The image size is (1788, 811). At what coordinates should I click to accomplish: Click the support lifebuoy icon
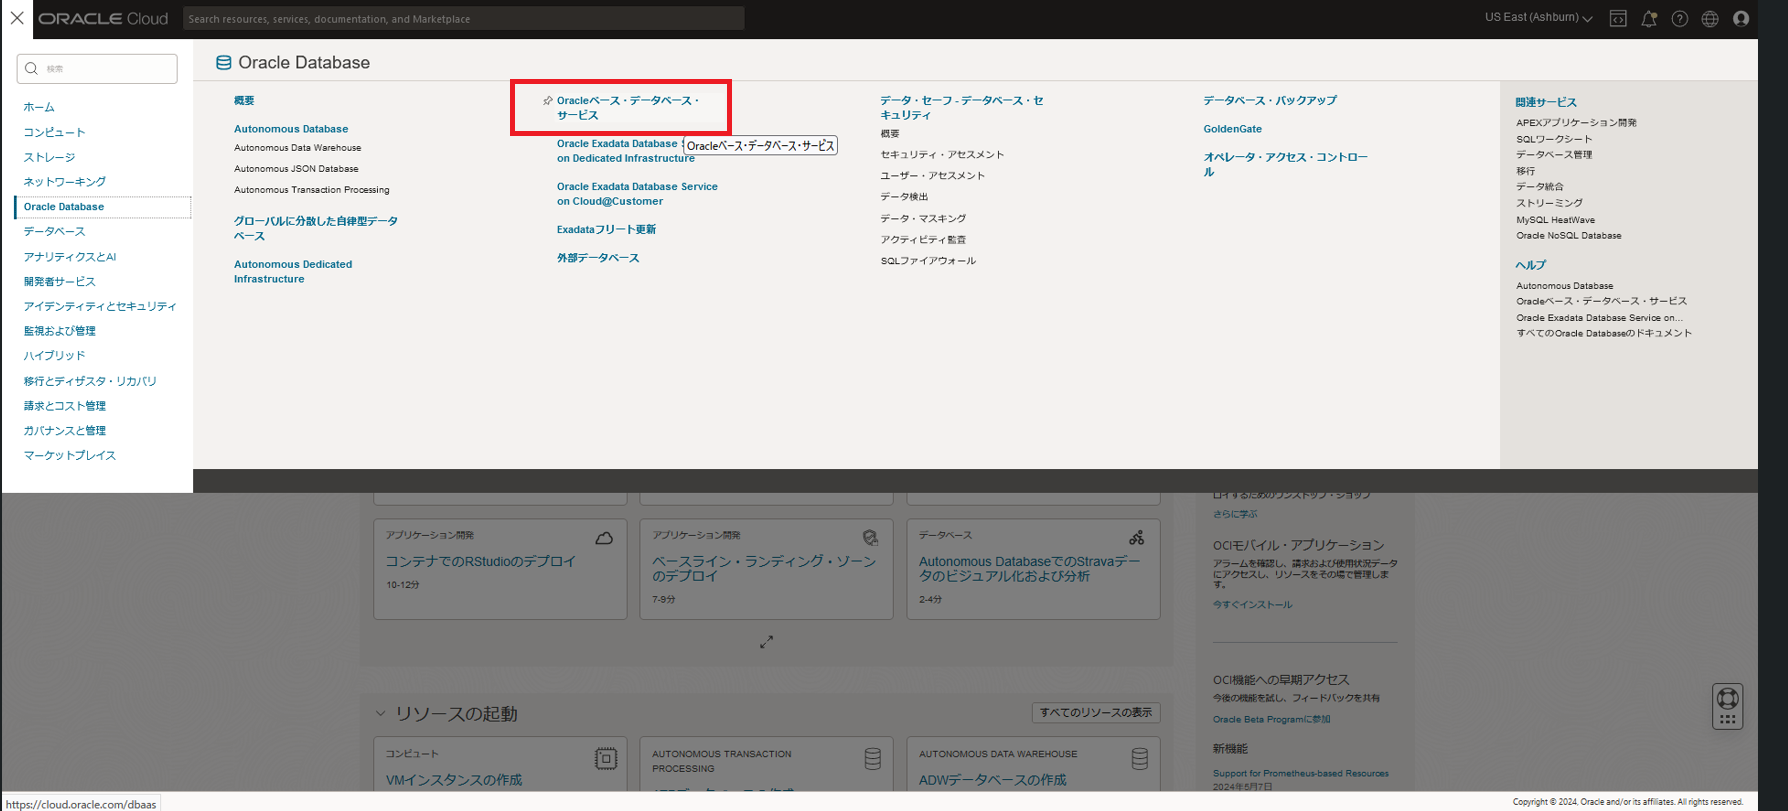tap(1727, 698)
